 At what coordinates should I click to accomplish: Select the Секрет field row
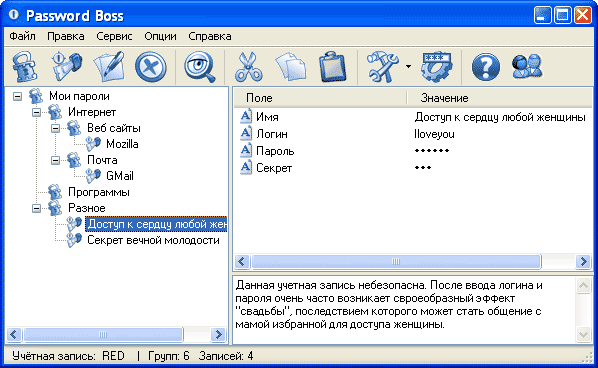pyautogui.click(x=413, y=168)
